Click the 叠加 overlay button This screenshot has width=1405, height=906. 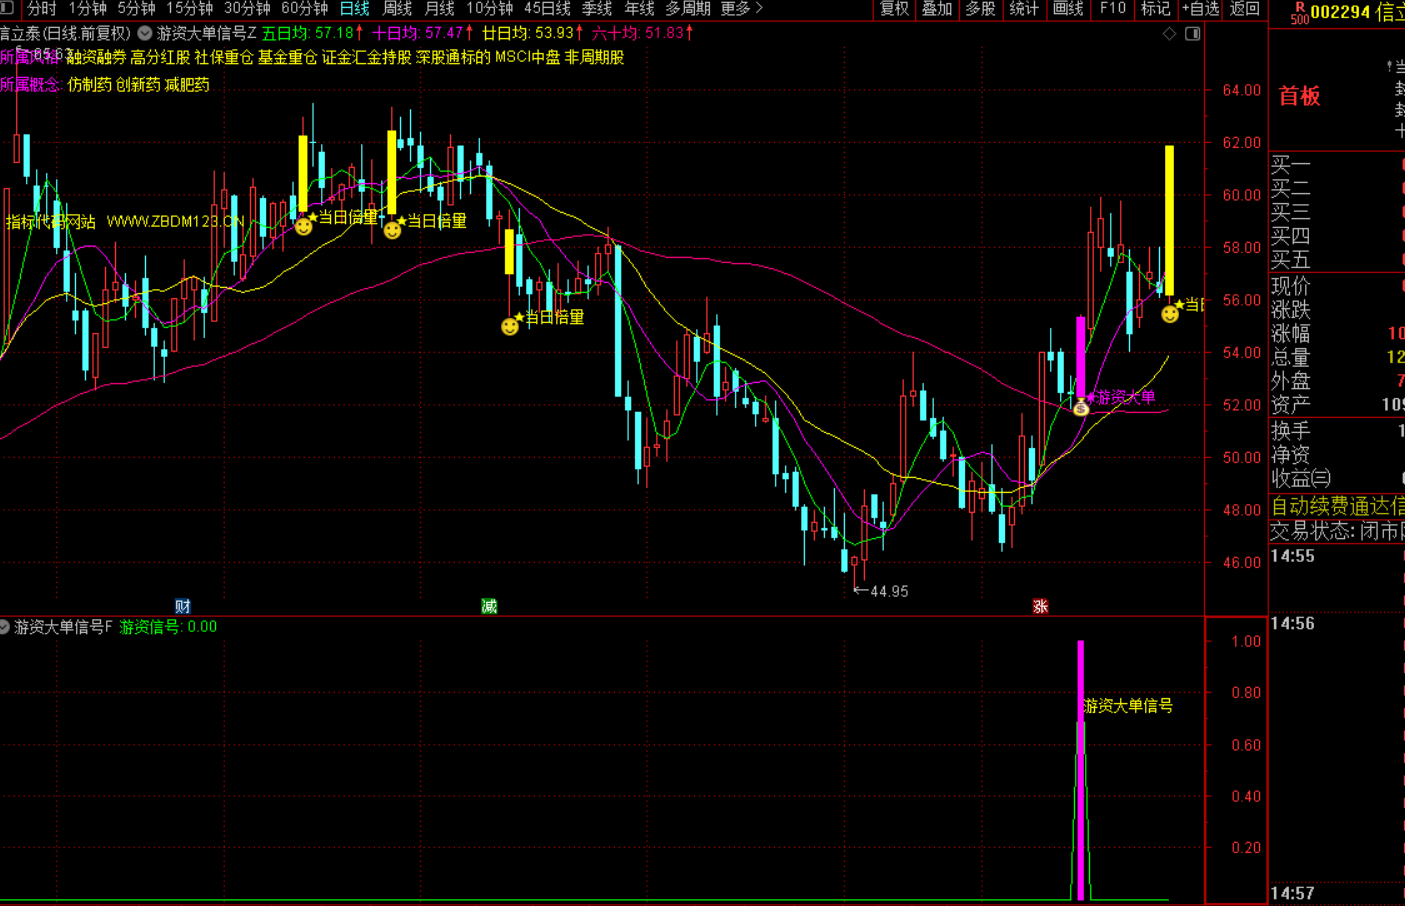pyautogui.click(x=937, y=9)
